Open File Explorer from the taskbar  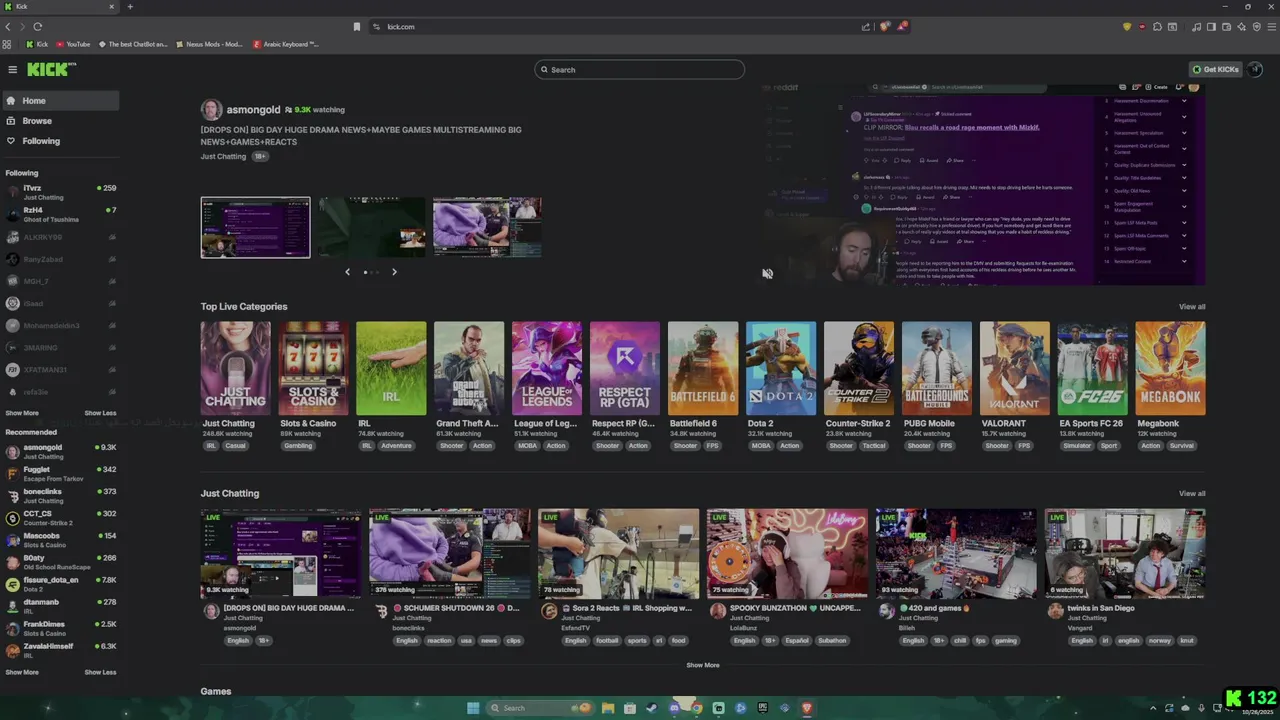pyautogui.click(x=608, y=708)
